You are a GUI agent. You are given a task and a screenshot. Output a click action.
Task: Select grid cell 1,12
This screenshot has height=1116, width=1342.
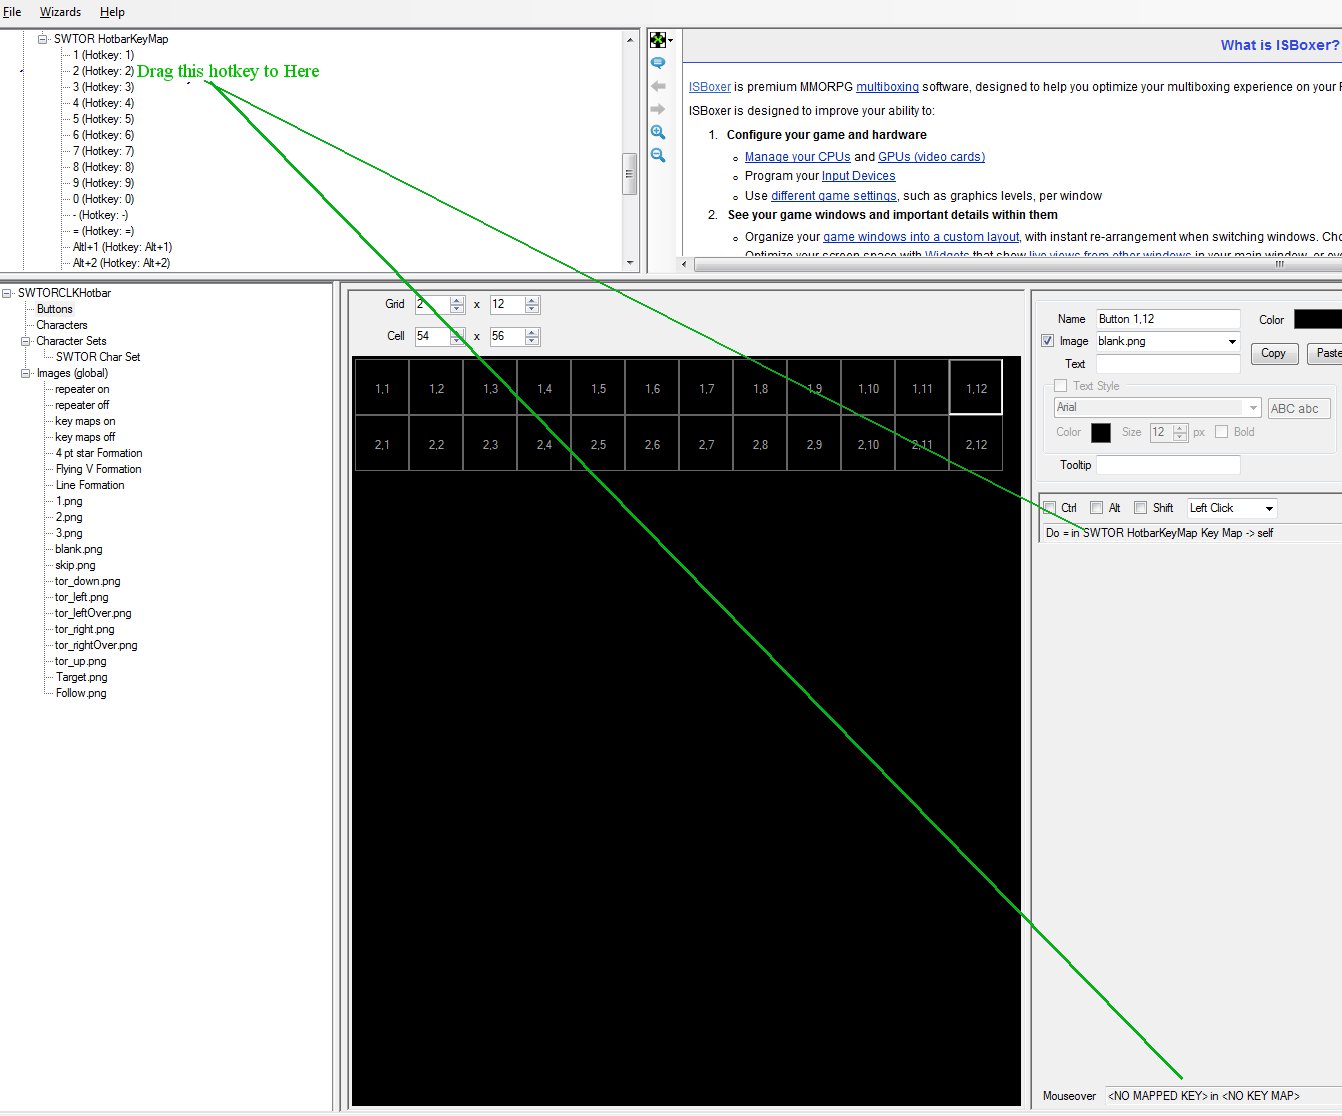pos(976,388)
